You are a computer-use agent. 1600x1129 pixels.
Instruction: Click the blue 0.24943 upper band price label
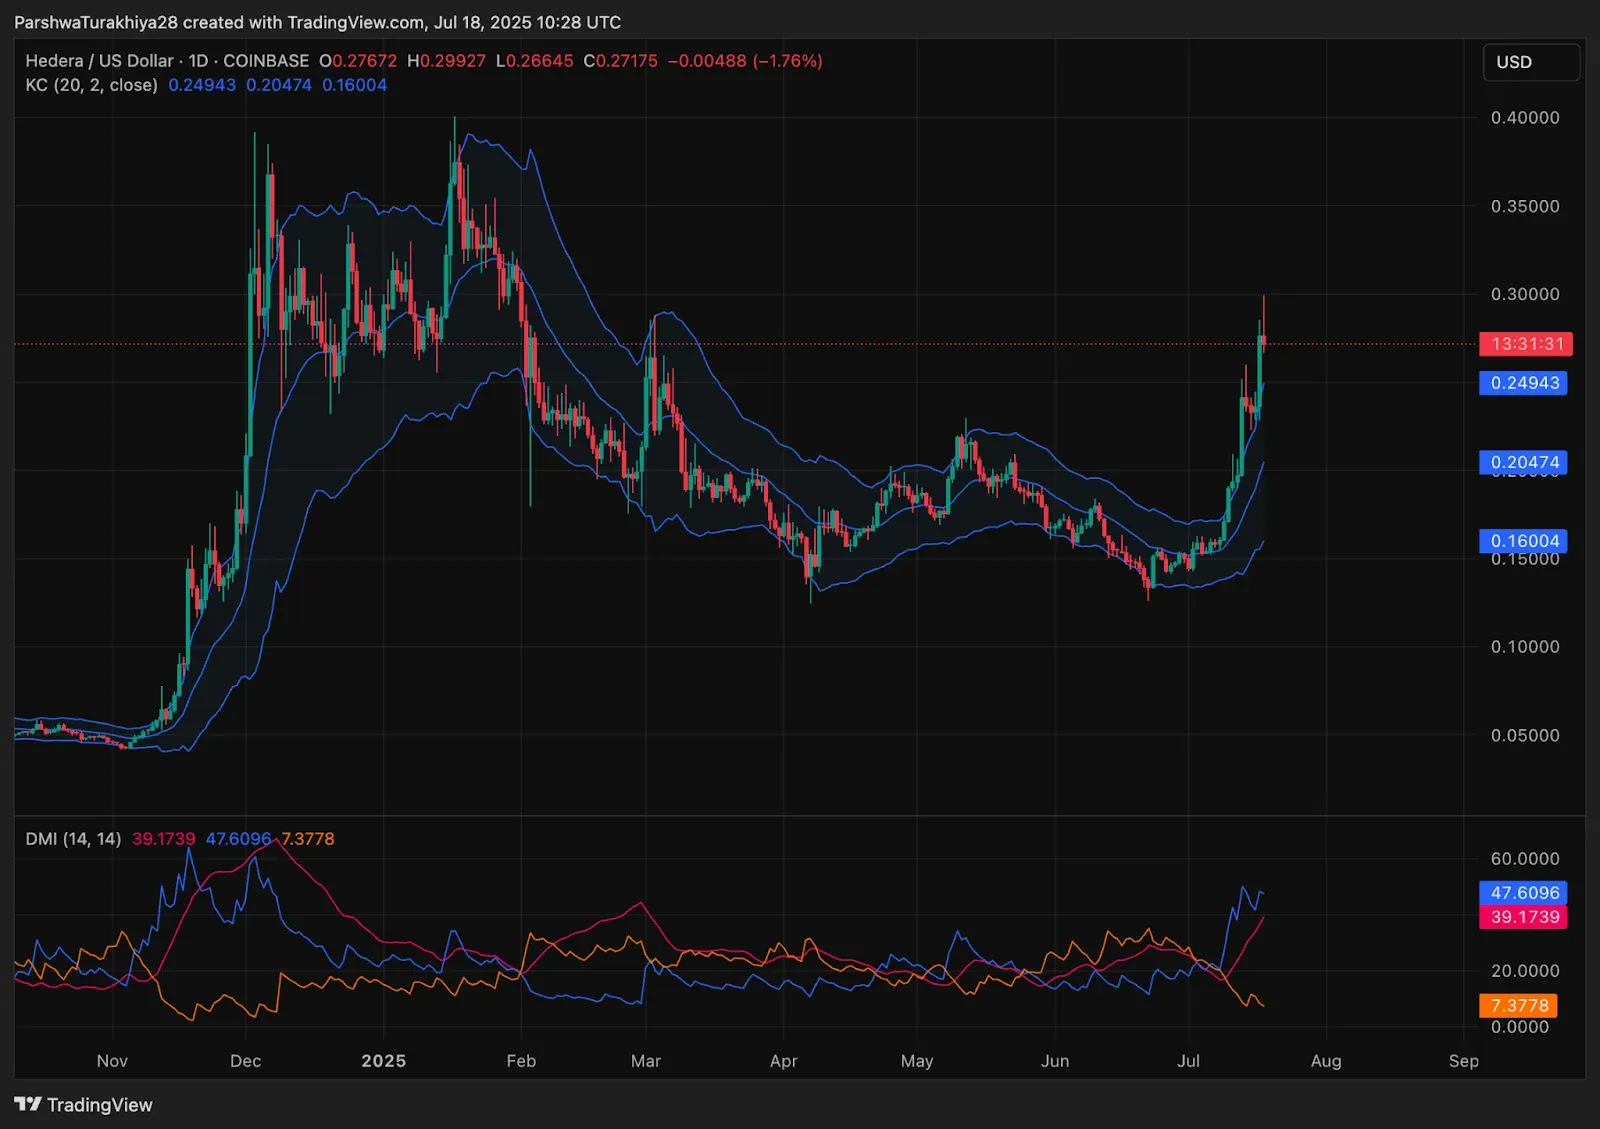click(1523, 383)
